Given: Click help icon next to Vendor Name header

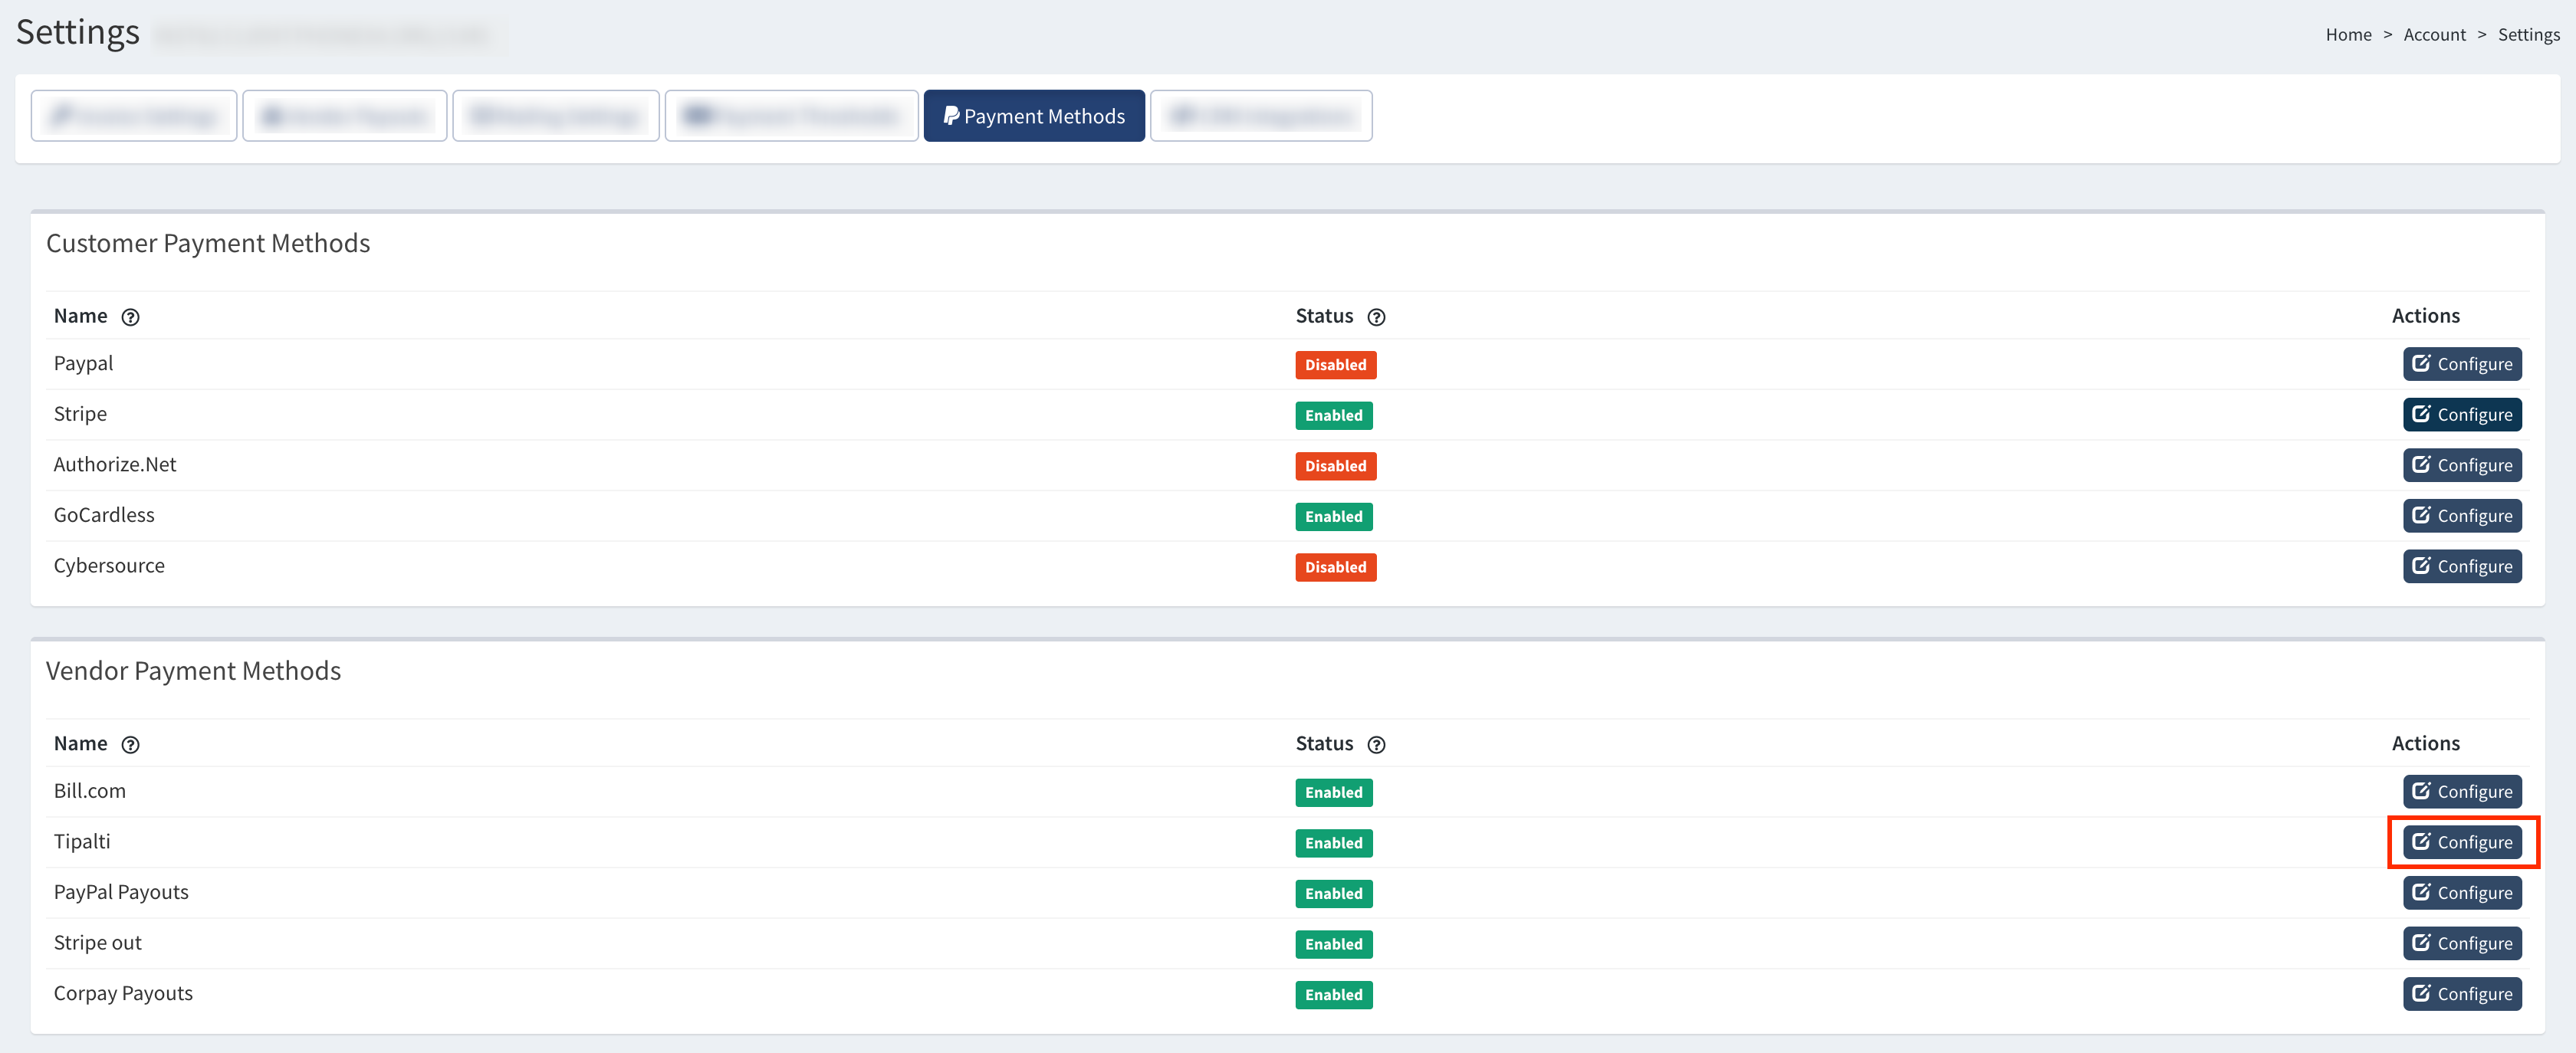Looking at the screenshot, I should [130, 744].
